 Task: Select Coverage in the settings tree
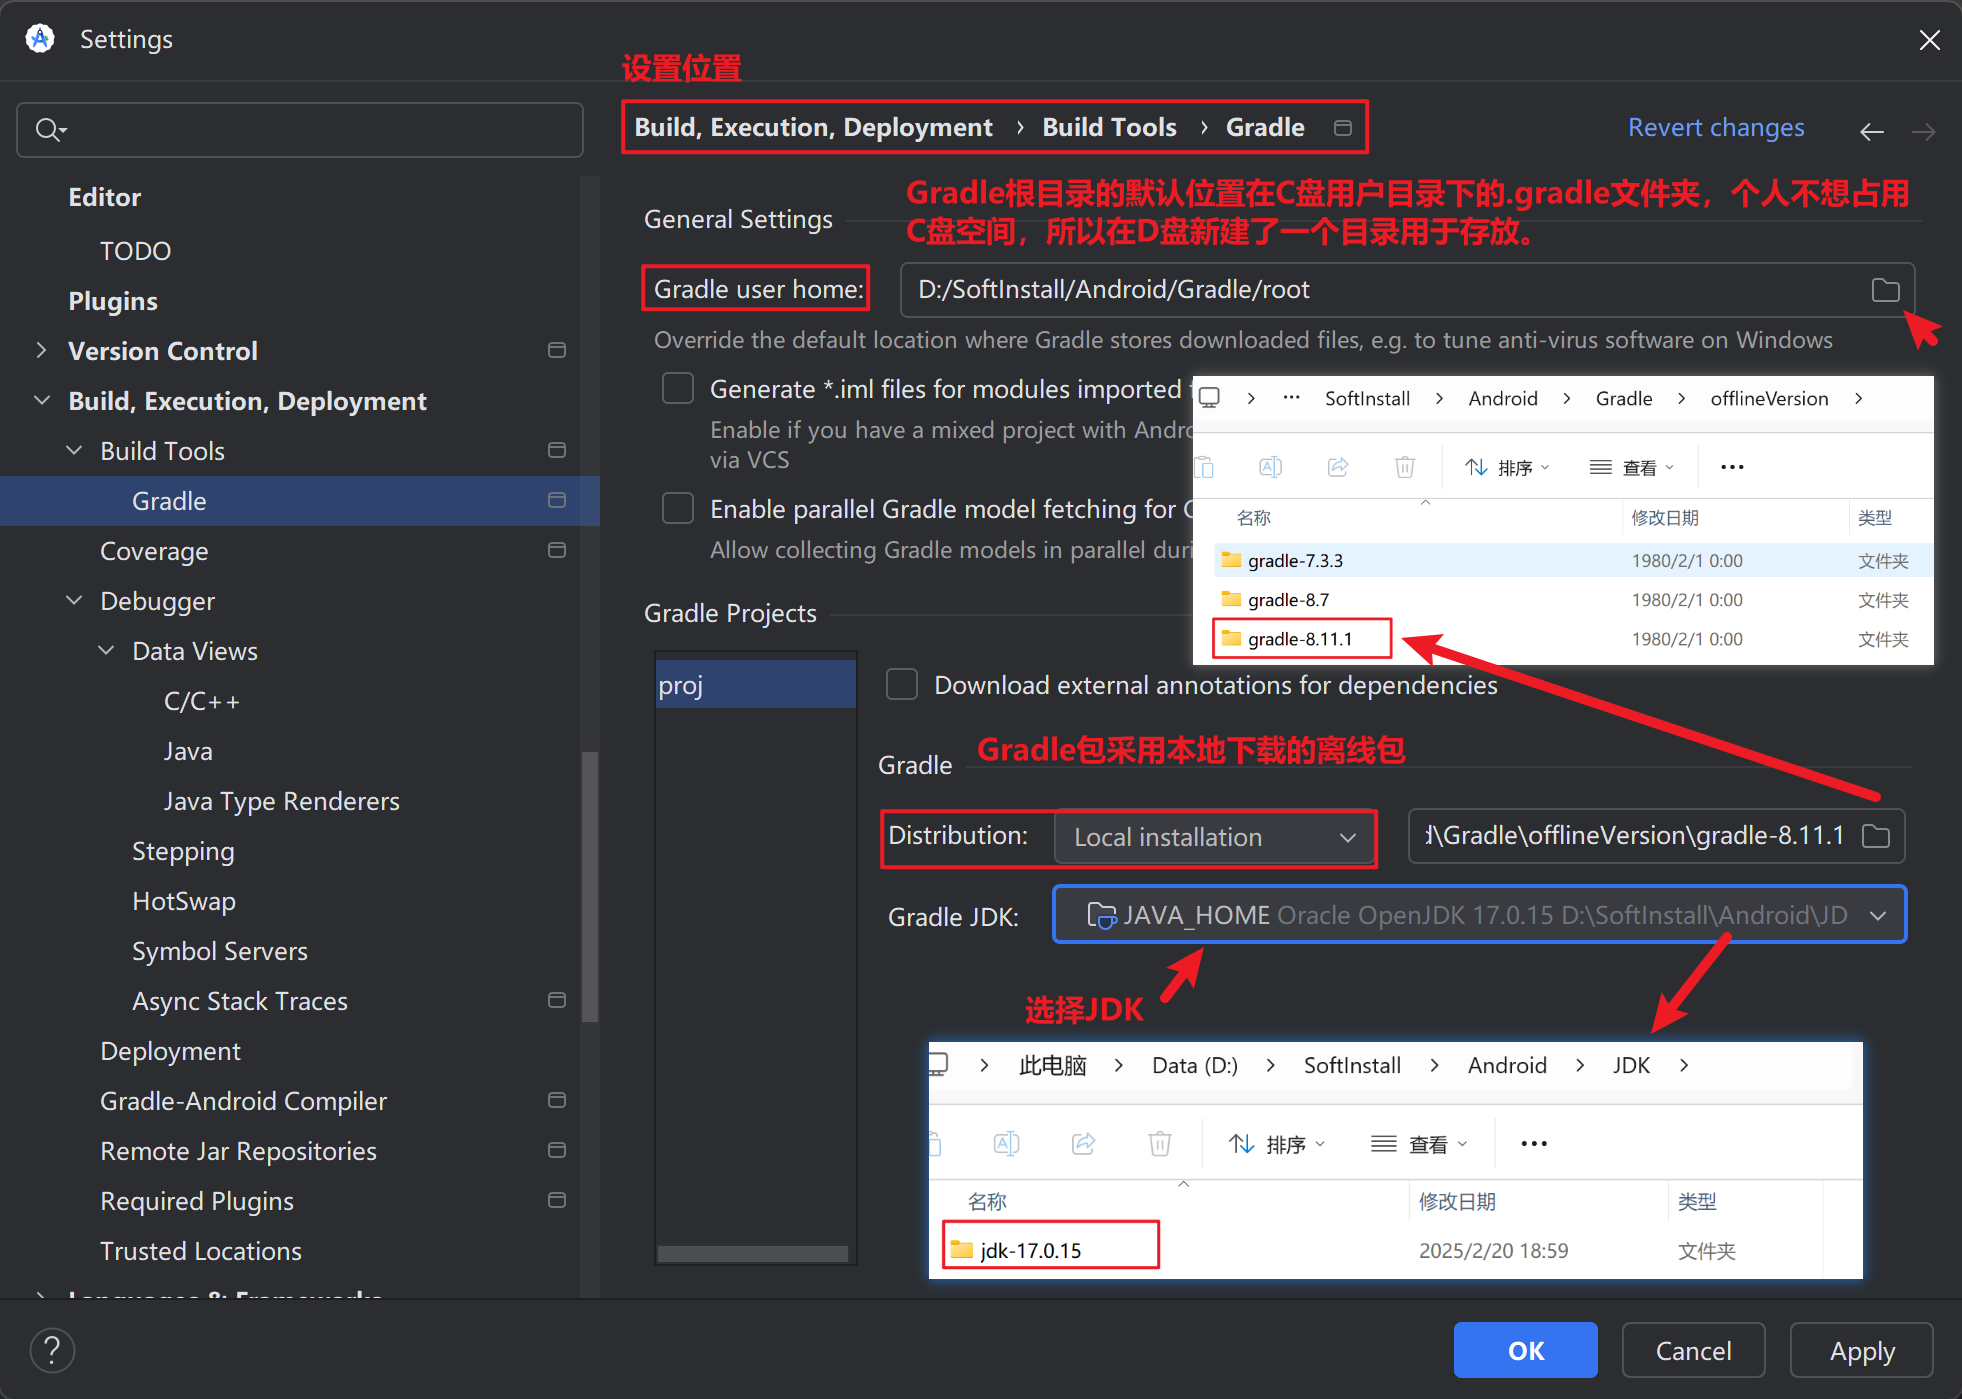tap(154, 551)
